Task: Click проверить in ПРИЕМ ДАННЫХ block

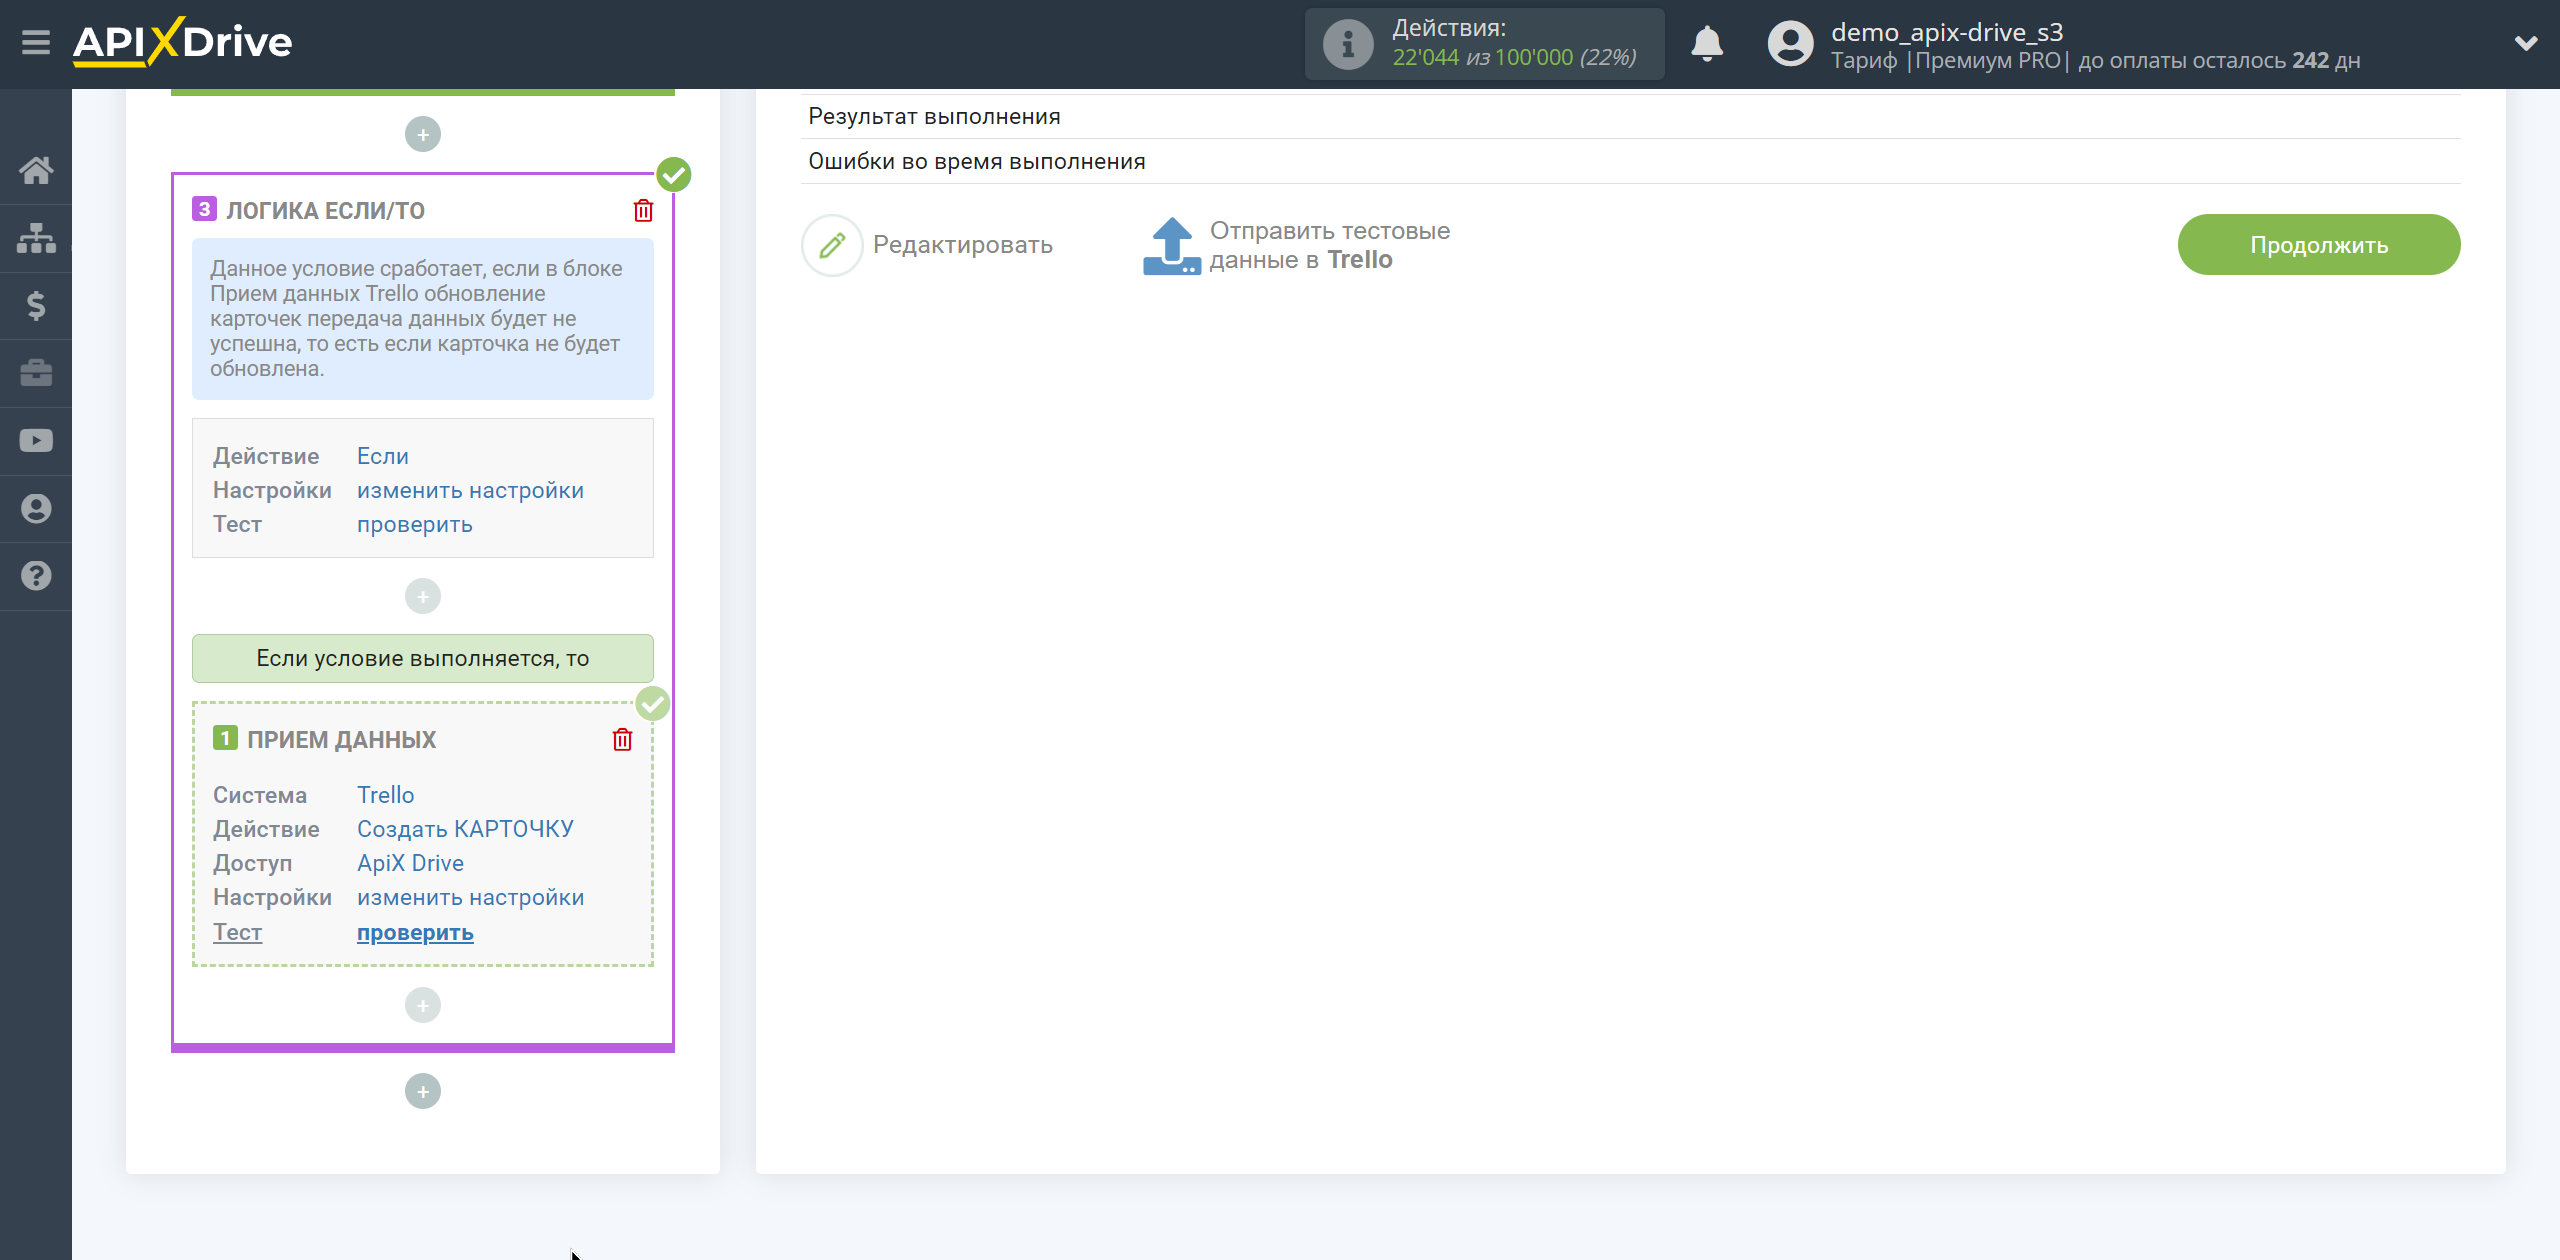Action: tap(415, 932)
